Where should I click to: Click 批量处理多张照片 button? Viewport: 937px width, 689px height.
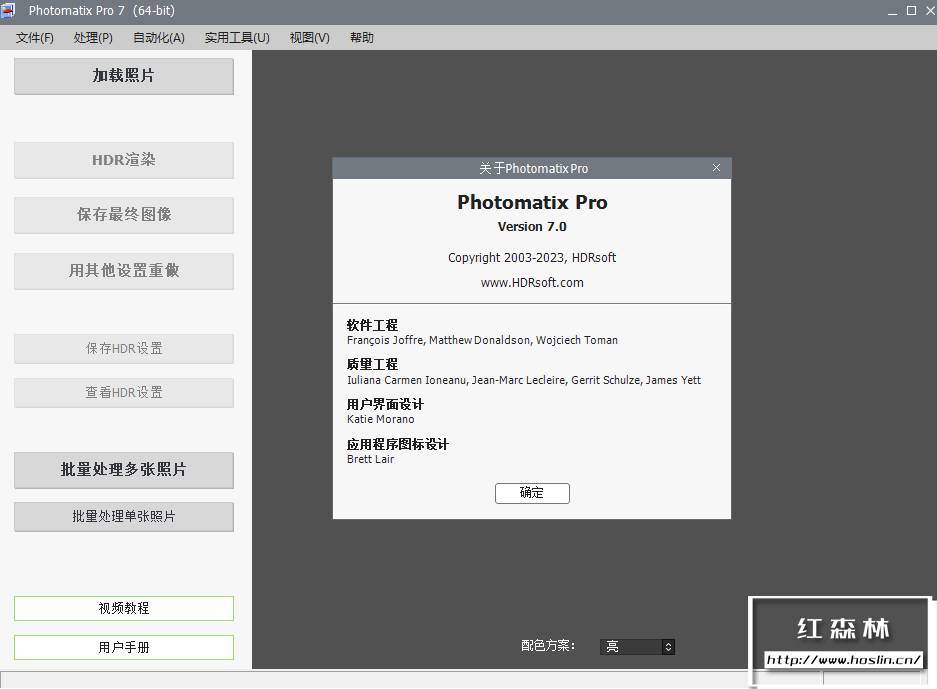(124, 470)
